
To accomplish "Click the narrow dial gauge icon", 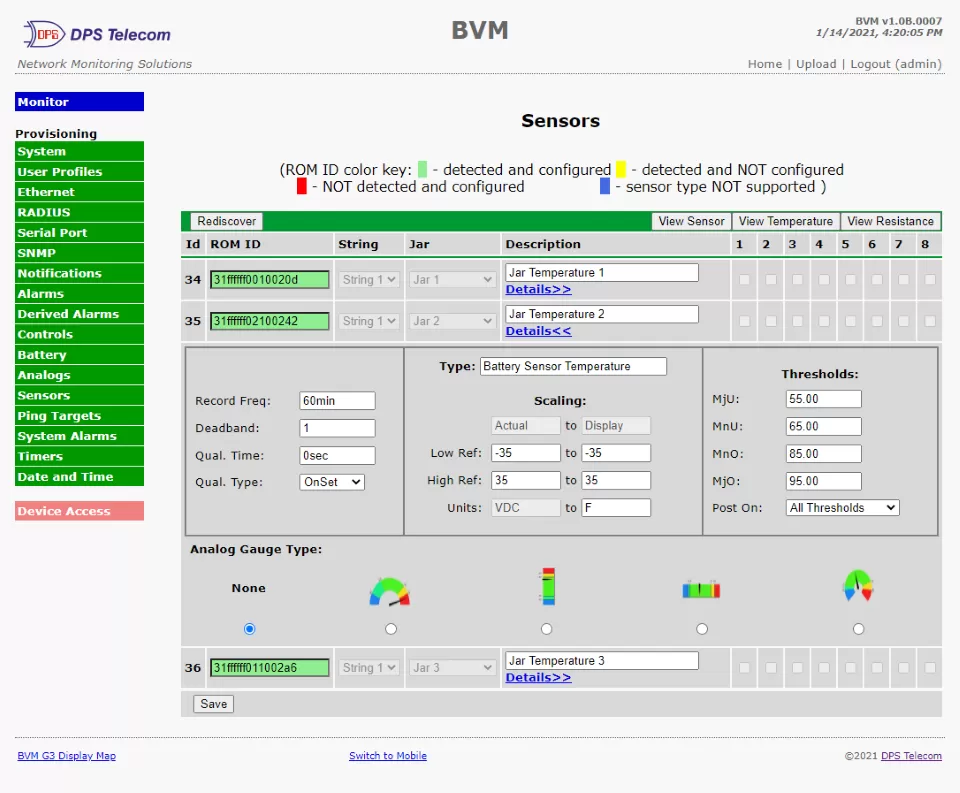I will 858,586.
